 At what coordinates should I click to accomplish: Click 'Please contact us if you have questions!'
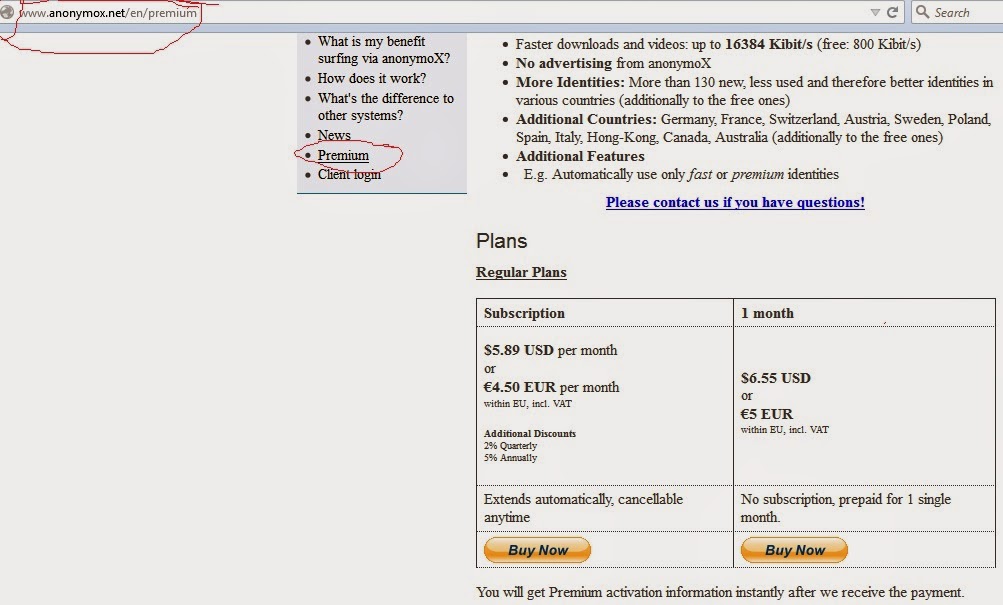point(735,202)
